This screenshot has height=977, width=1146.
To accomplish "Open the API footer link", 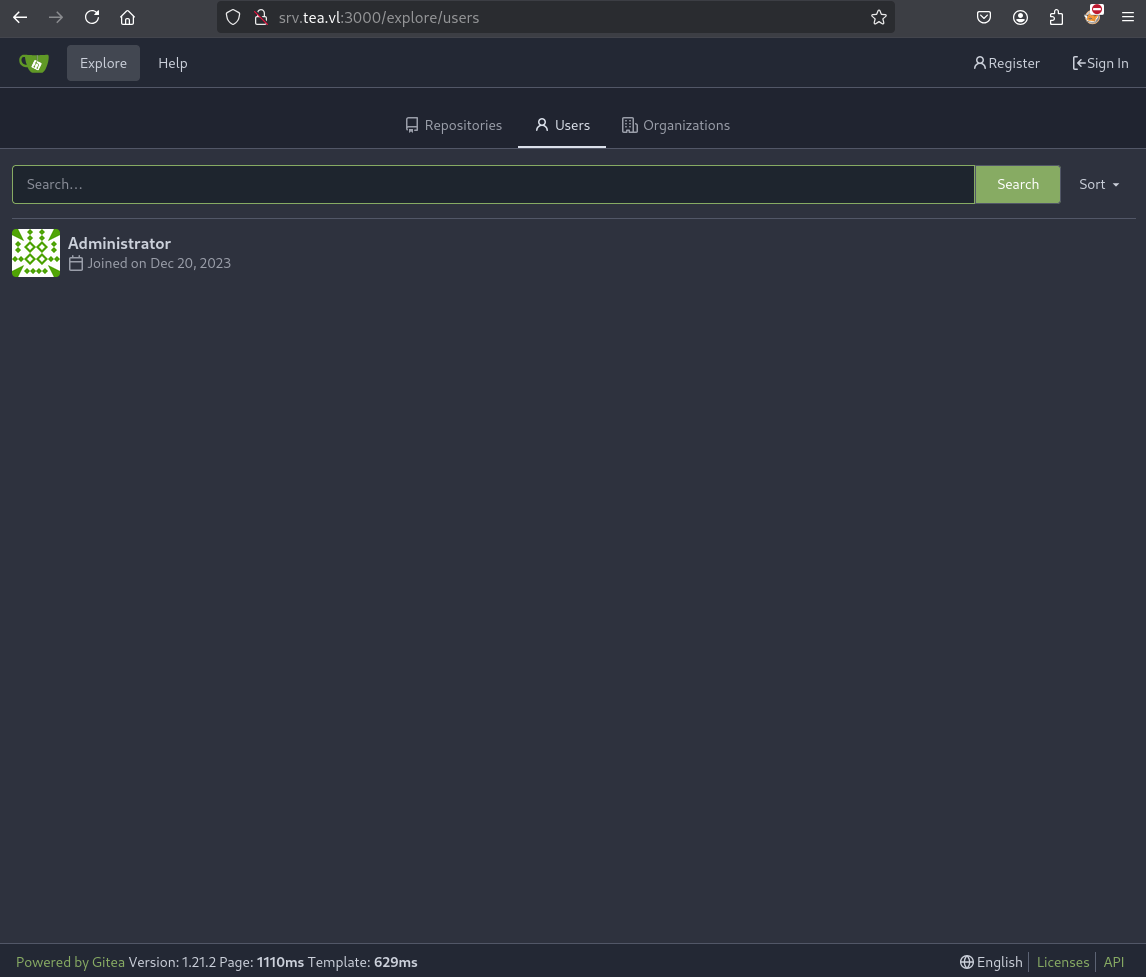I will [x=1114, y=962].
